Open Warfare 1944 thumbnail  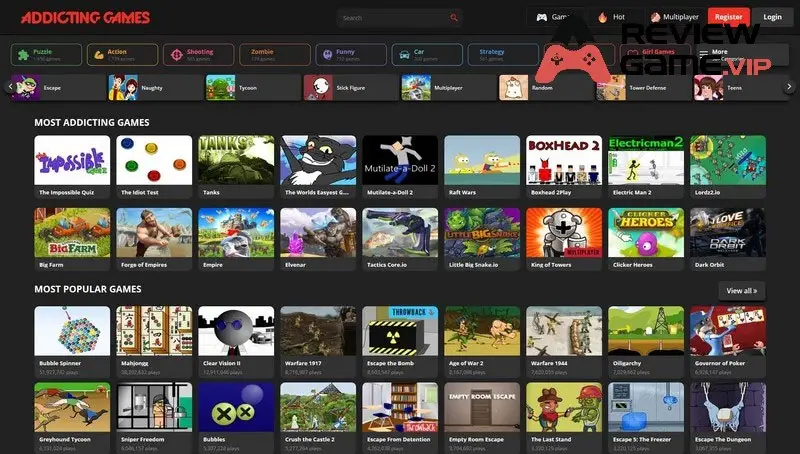coord(564,331)
